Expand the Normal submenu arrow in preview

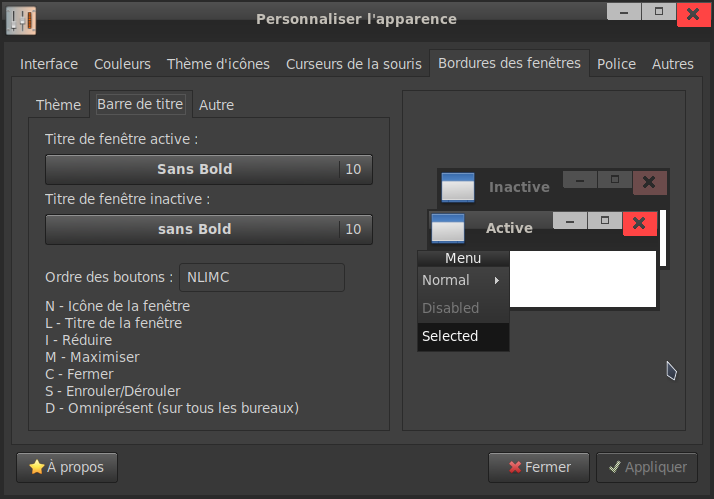[x=497, y=280]
